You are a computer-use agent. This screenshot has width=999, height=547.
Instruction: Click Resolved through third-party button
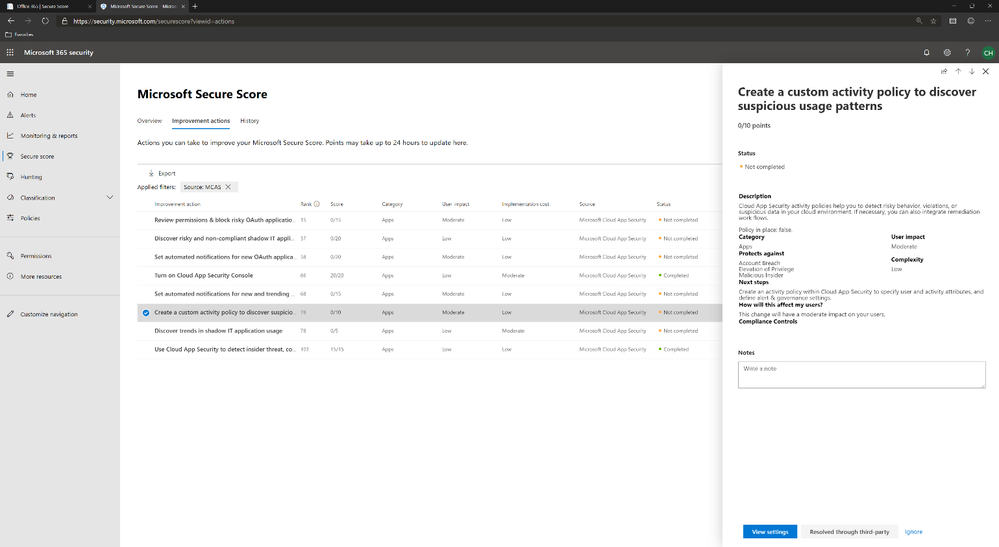click(849, 532)
